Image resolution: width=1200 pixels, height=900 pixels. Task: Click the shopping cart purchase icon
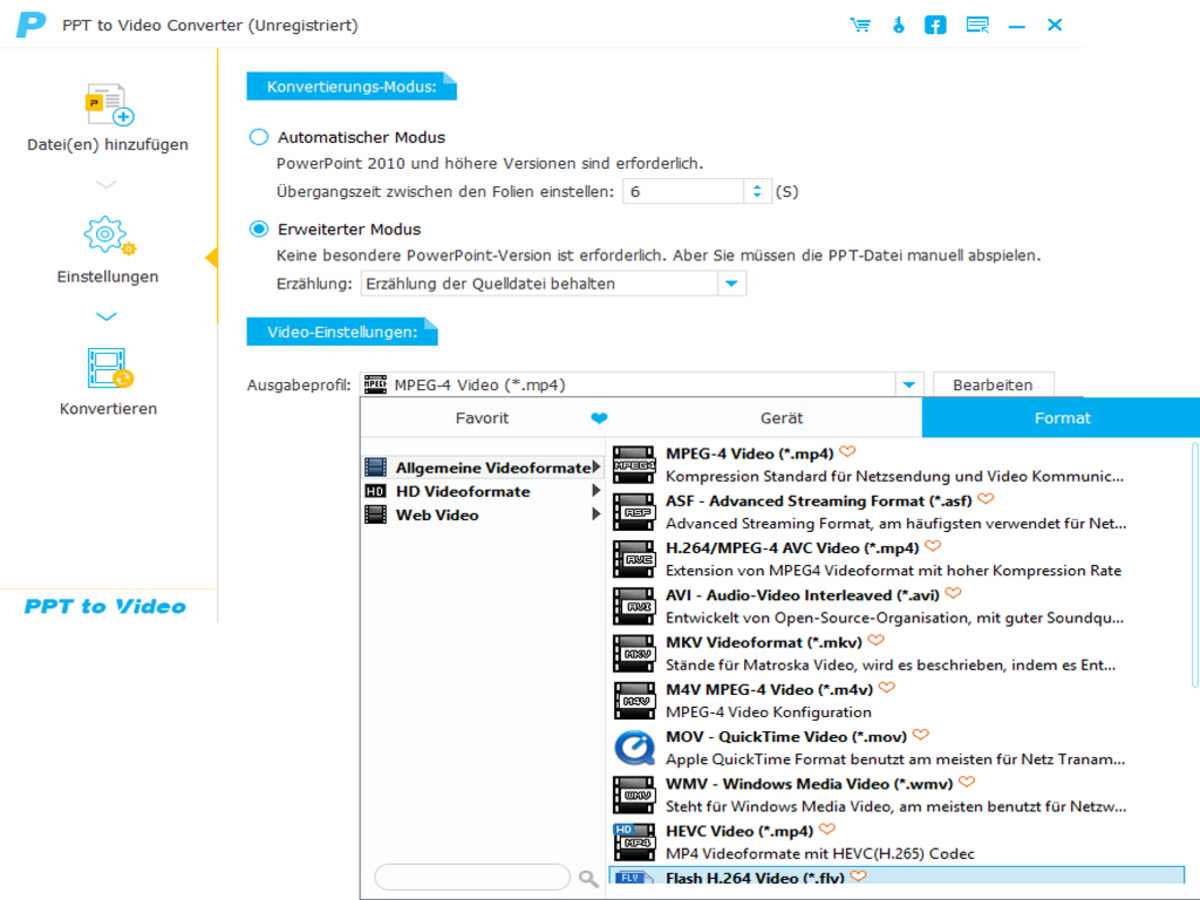(x=860, y=25)
